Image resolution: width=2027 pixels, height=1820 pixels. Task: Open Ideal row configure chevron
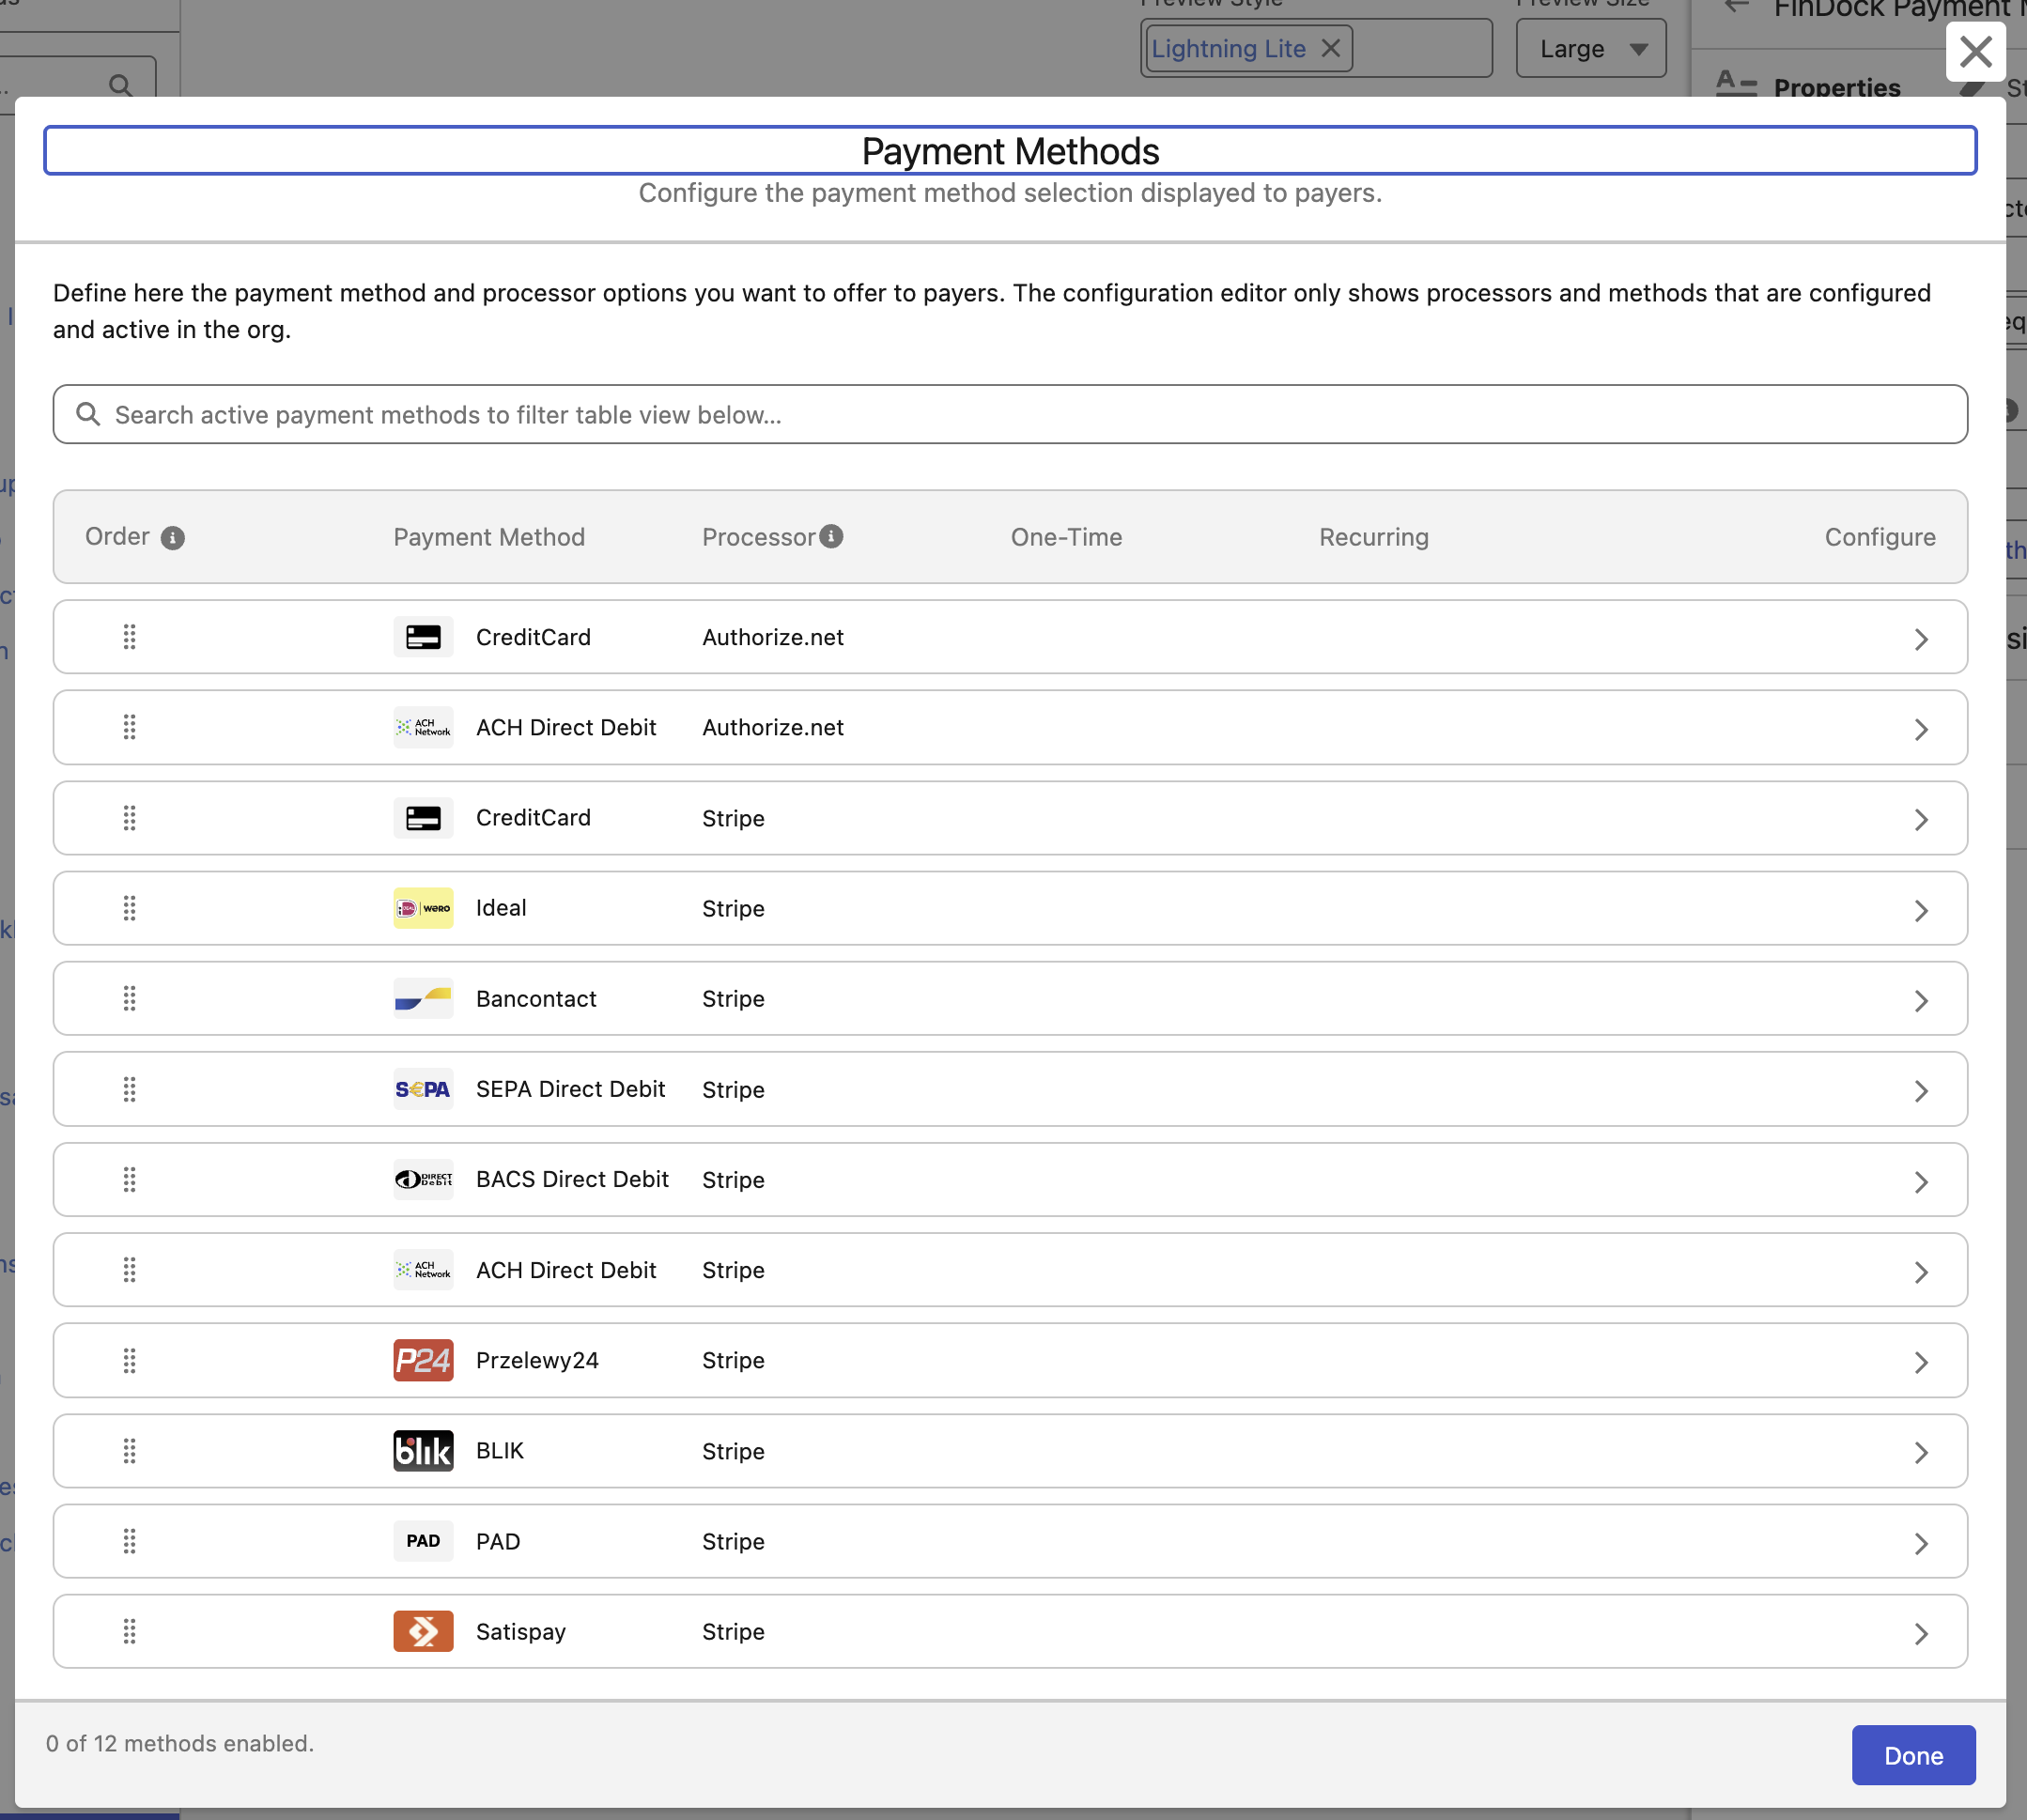1921,910
